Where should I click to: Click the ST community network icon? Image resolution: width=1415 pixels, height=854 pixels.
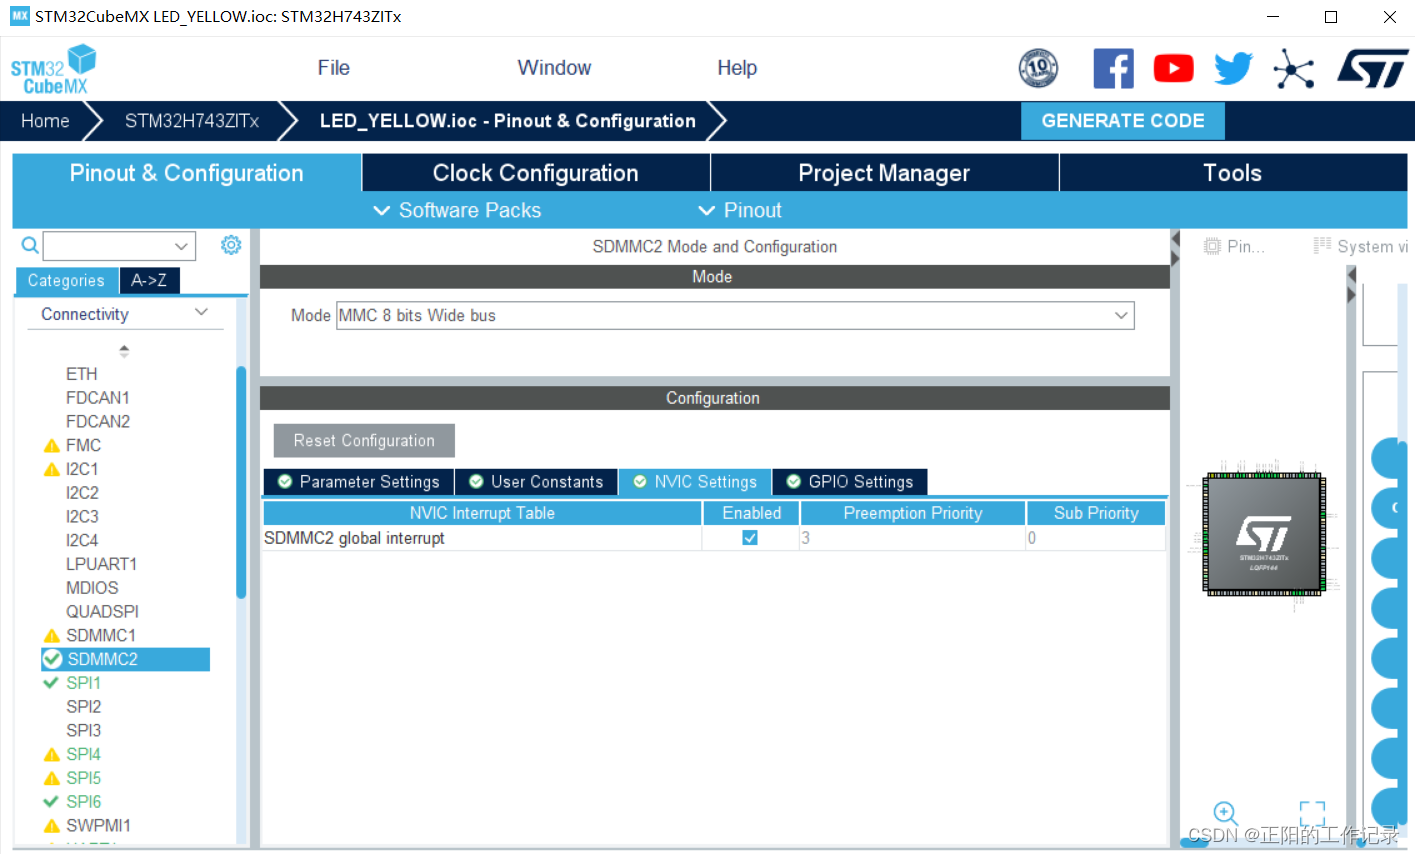tap(1294, 69)
